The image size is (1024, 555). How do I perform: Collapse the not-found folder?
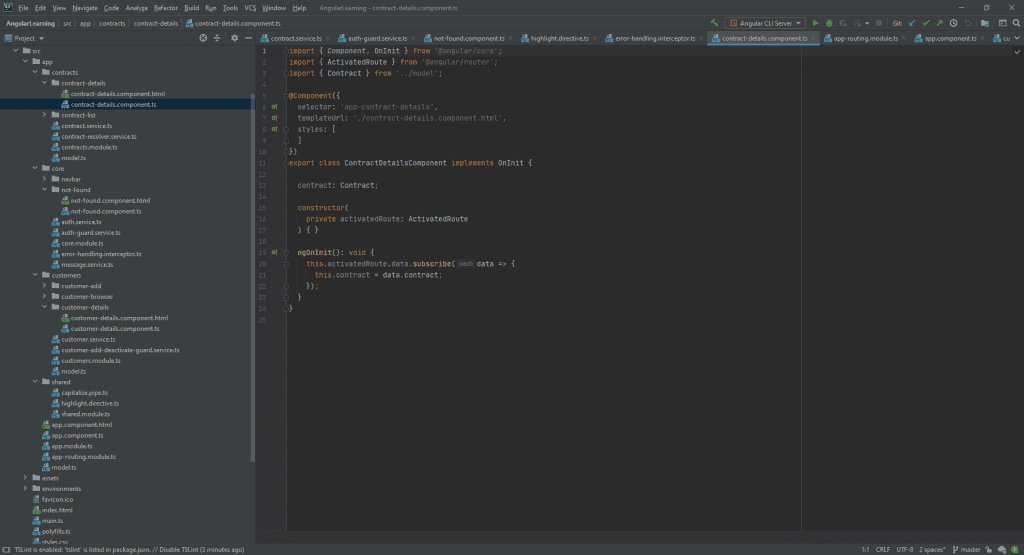click(44, 189)
